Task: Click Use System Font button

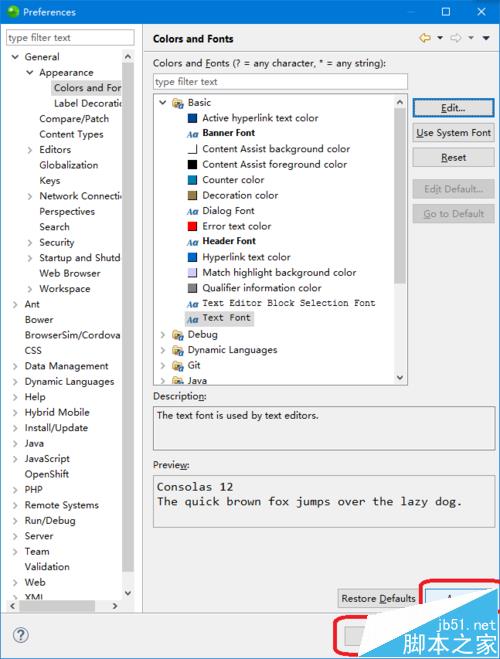Action: (453, 133)
